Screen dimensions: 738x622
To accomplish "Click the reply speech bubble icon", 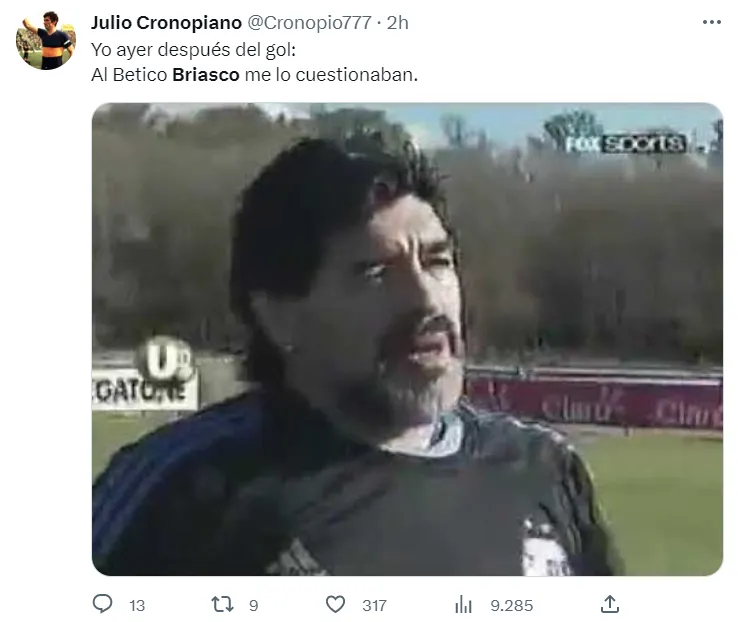I will point(102,604).
